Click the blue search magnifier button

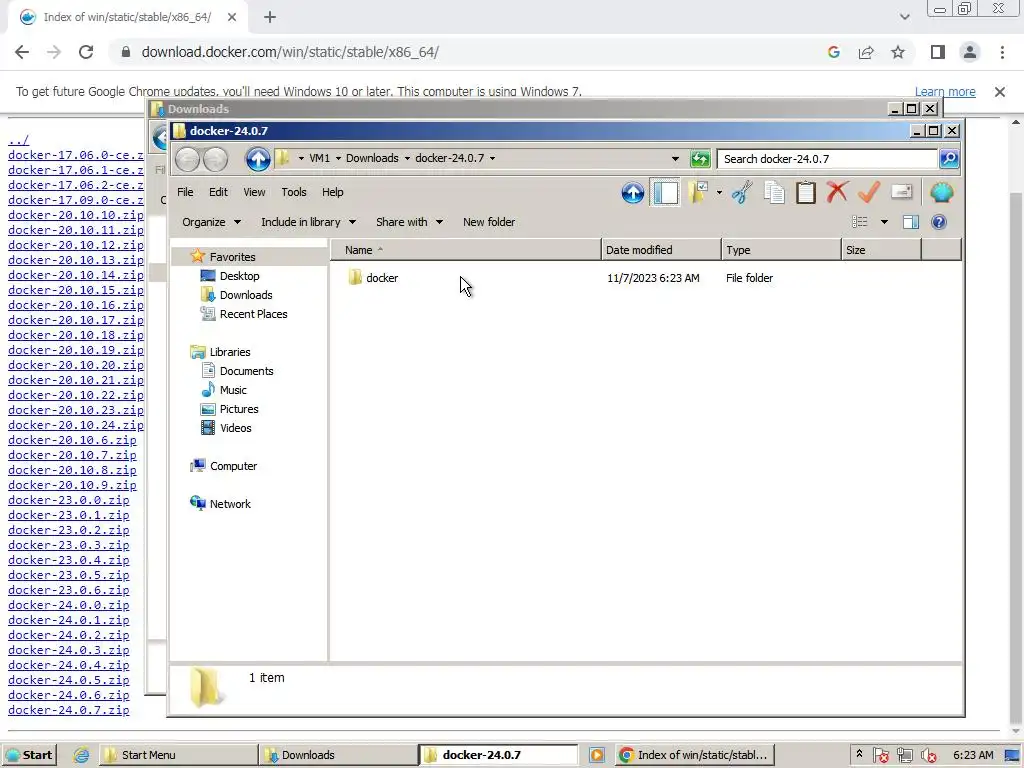pos(949,159)
